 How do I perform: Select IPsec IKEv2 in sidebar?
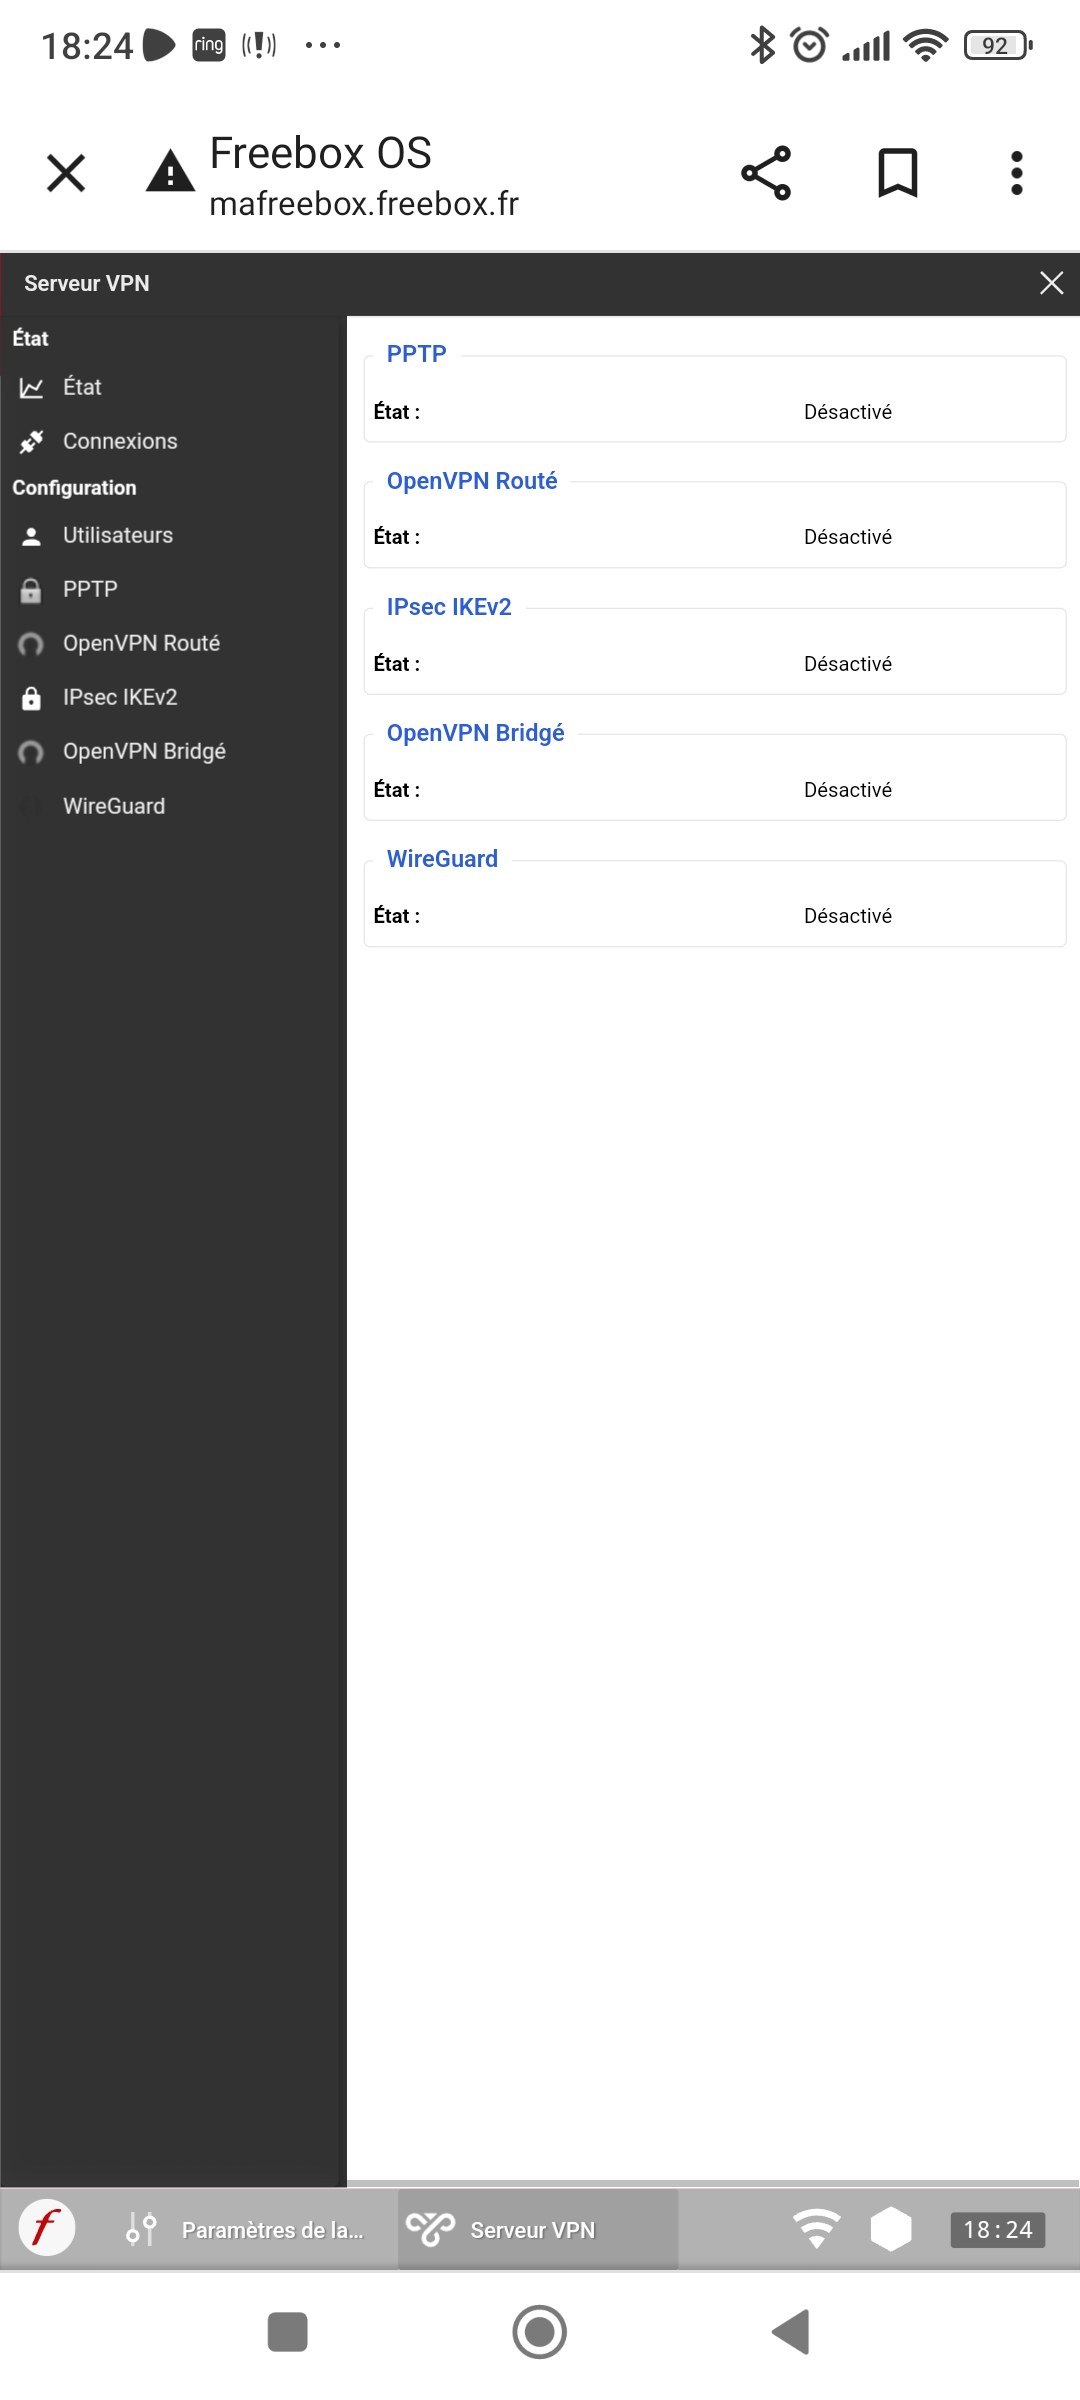pos(120,697)
